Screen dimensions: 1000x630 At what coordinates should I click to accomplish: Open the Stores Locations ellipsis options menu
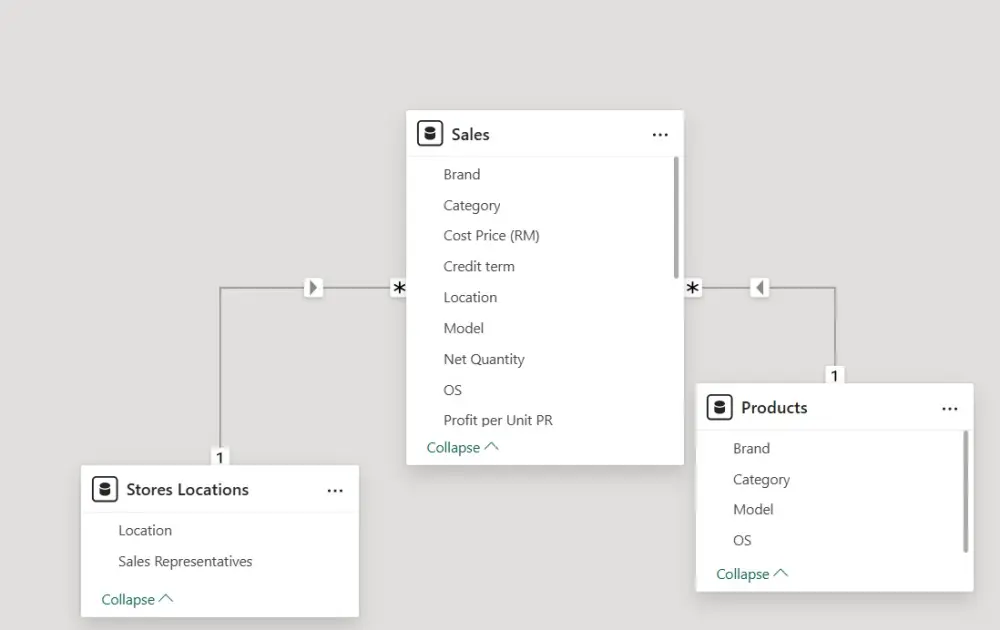pos(335,489)
